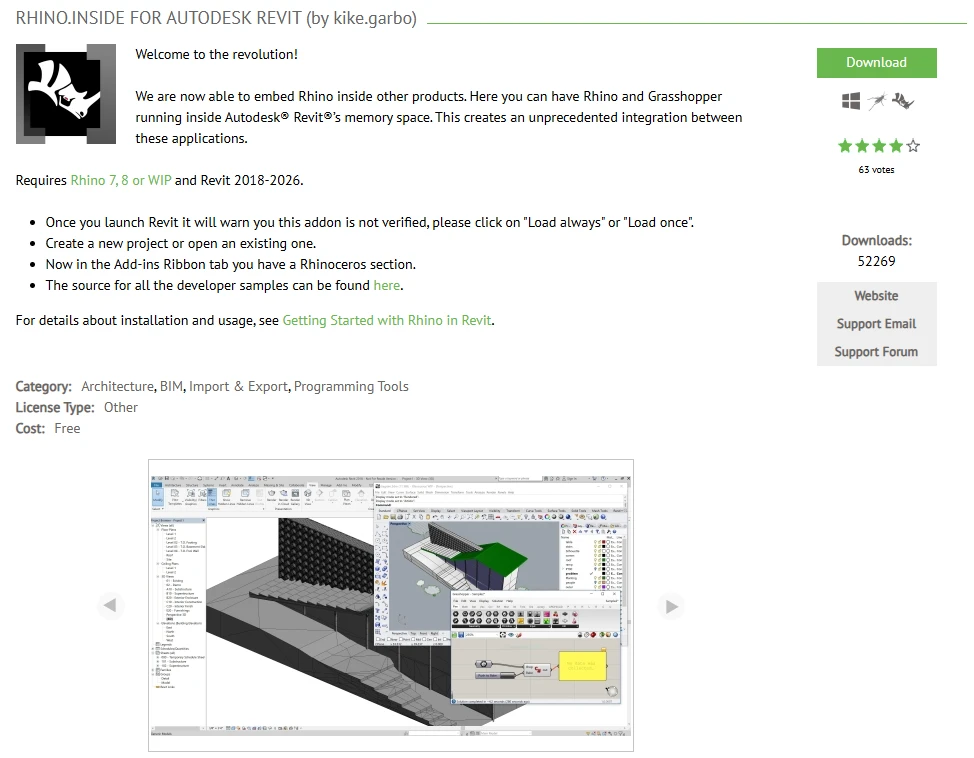Click the empty outlined rating star
Viewport: 974px width, 758px height.
click(913, 146)
